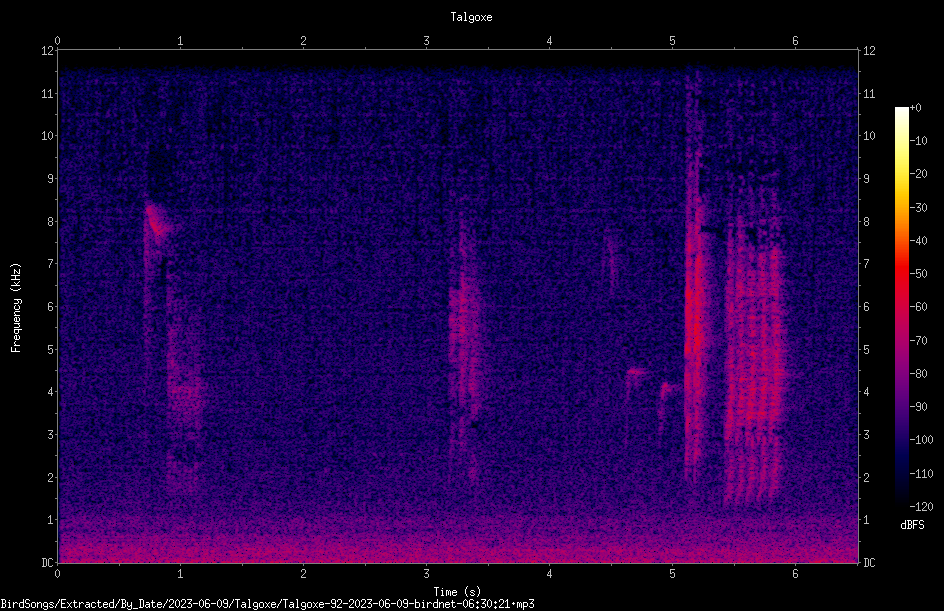This screenshot has height=611, width=944.
Task: Click the Time (s) axis label
Action: tap(457, 592)
